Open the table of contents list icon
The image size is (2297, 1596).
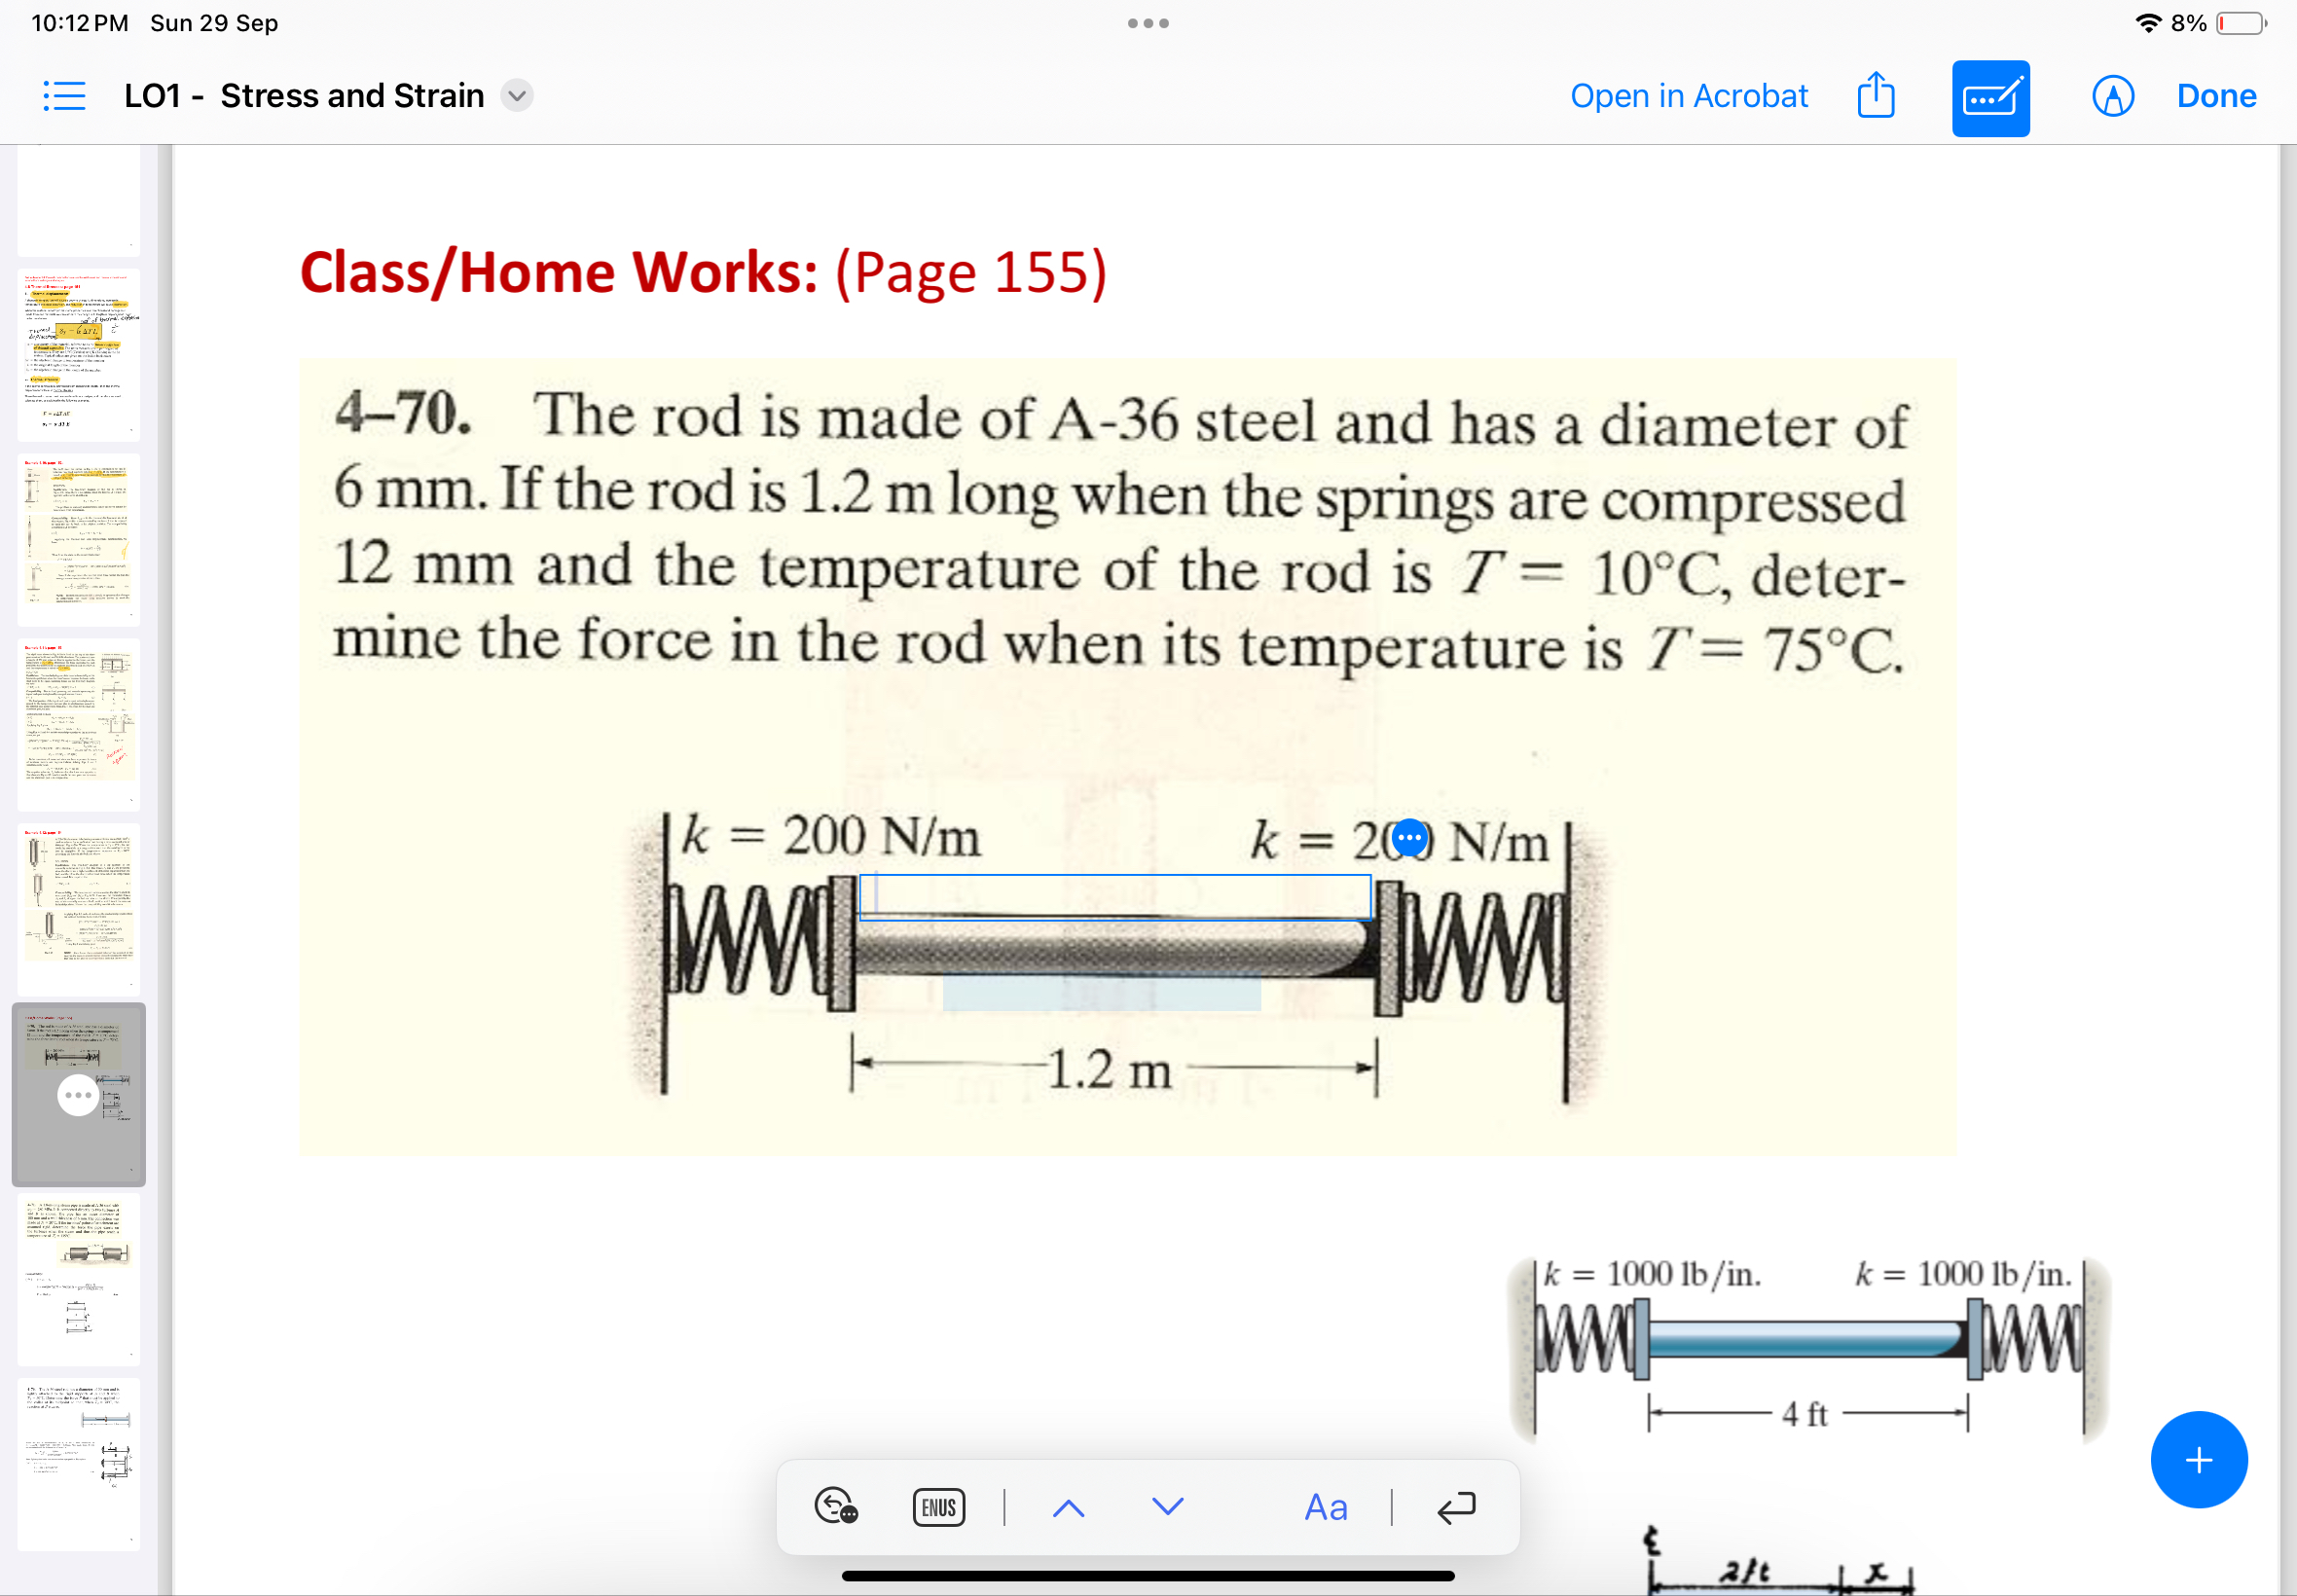[64, 96]
